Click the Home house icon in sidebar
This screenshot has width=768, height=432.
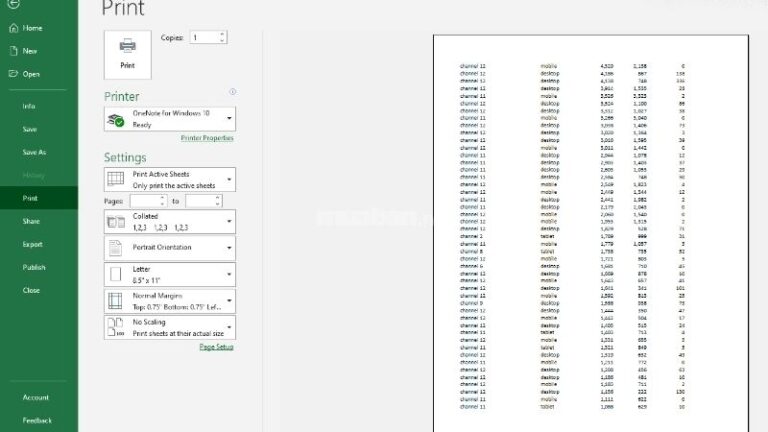coord(14,28)
